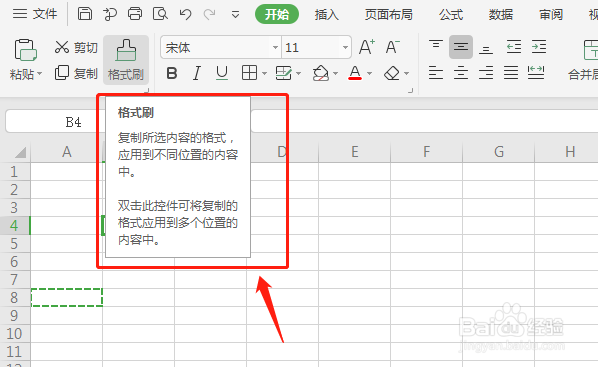Center text horizontally
The height and width of the screenshot is (367, 598).
tap(461, 72)
